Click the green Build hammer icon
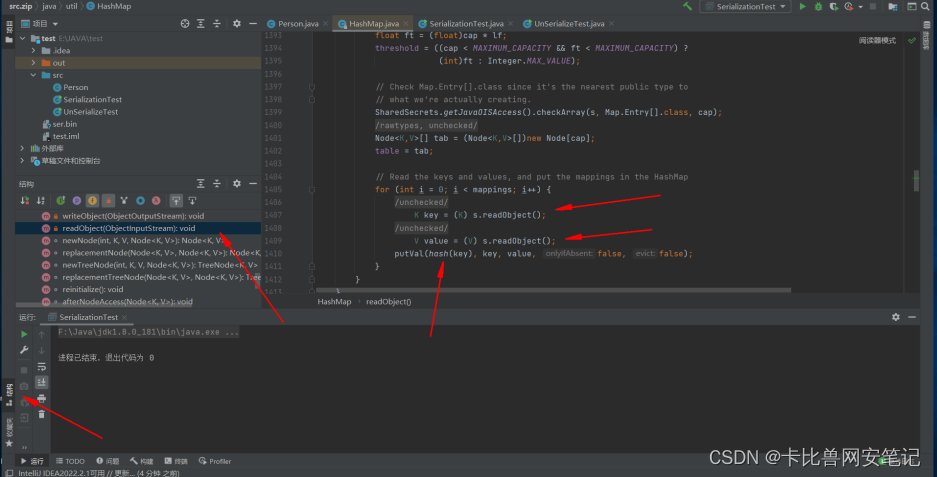 [687, 6]
